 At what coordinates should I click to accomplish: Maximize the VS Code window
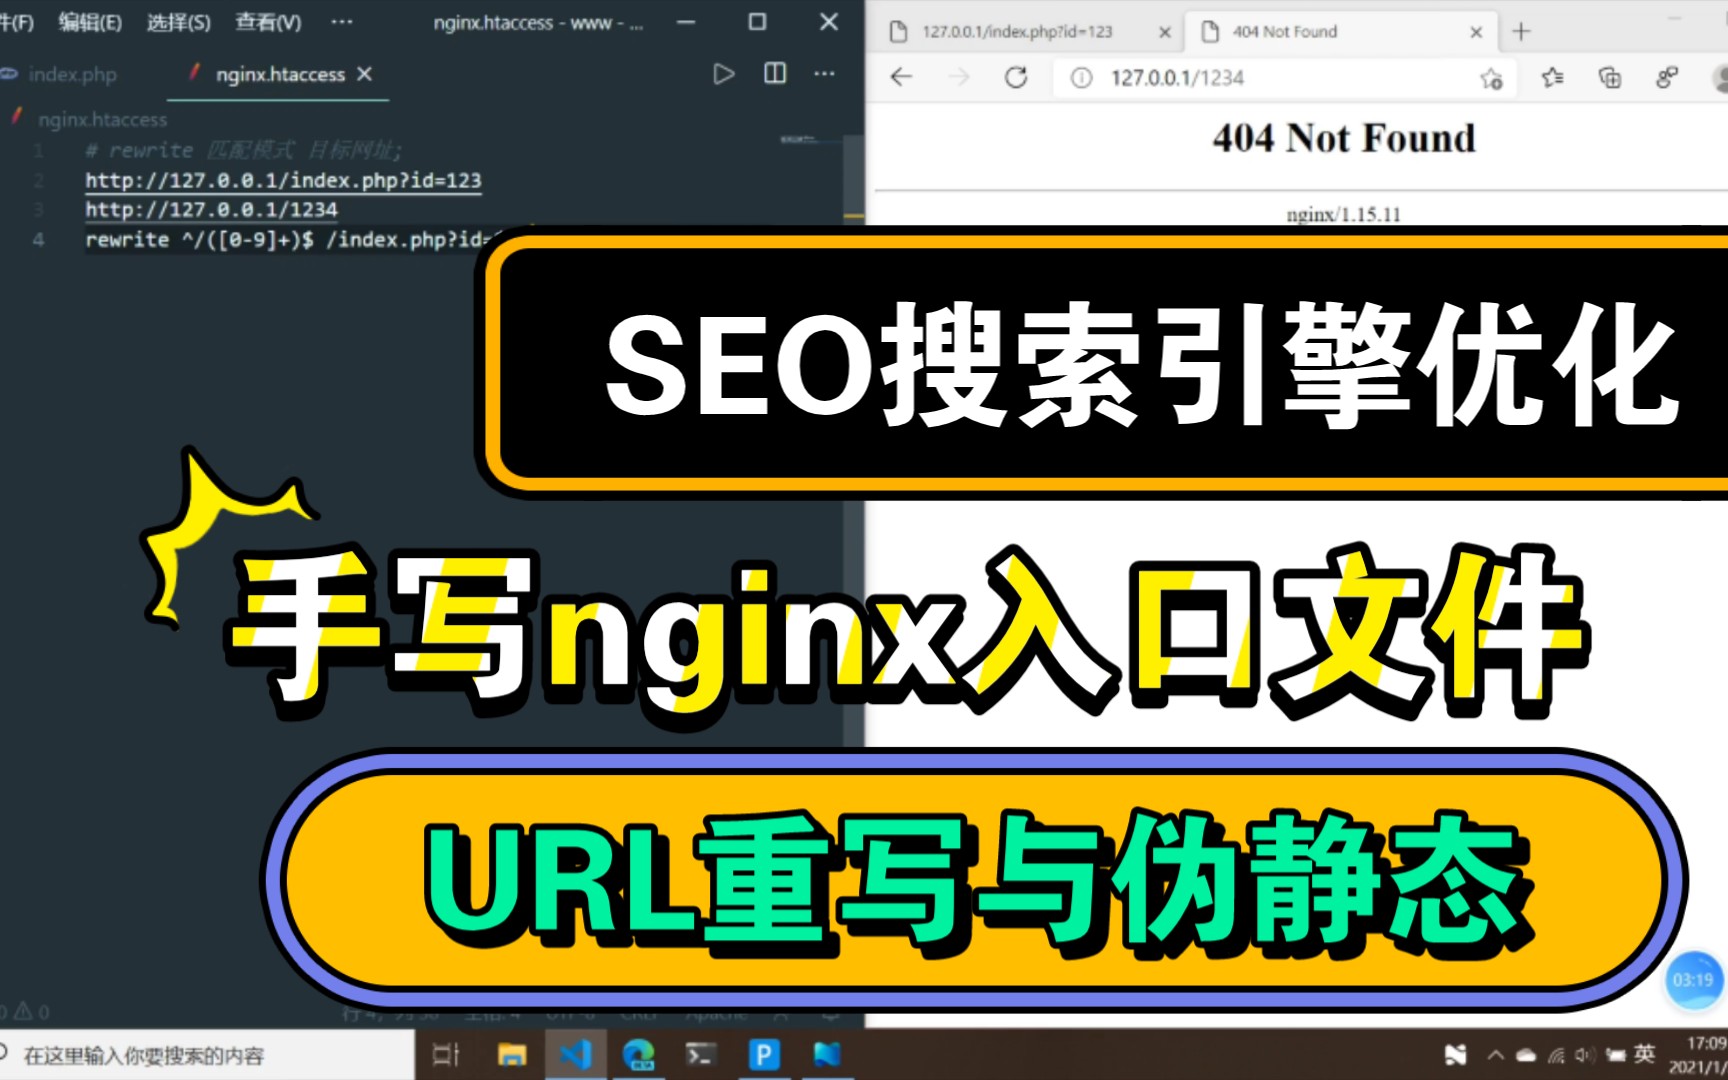tap(757, 21)
